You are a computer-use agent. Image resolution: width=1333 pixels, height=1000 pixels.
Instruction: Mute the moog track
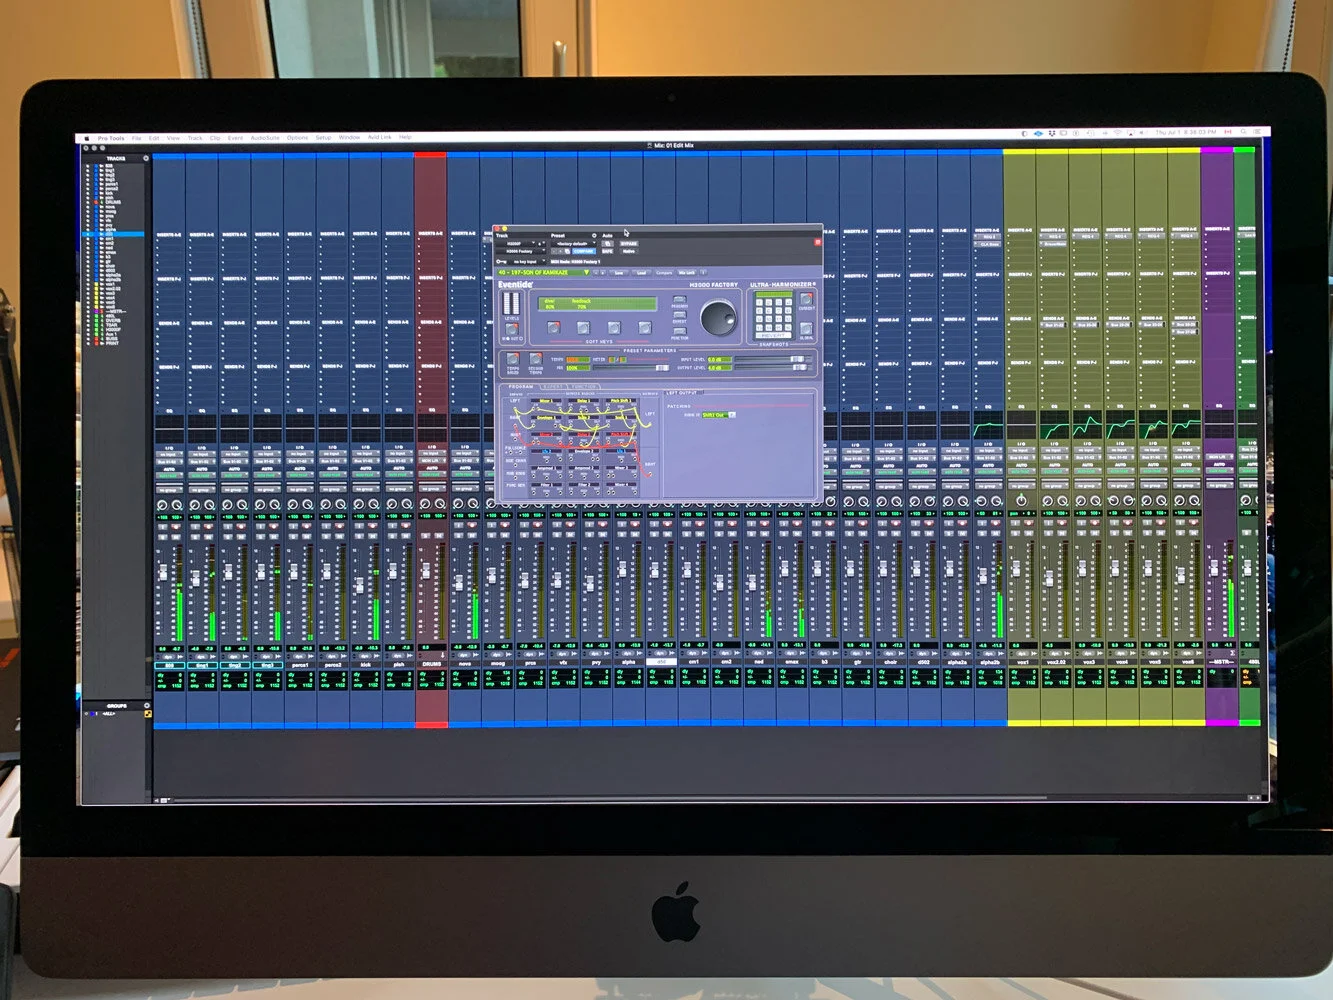pos(505,535)
